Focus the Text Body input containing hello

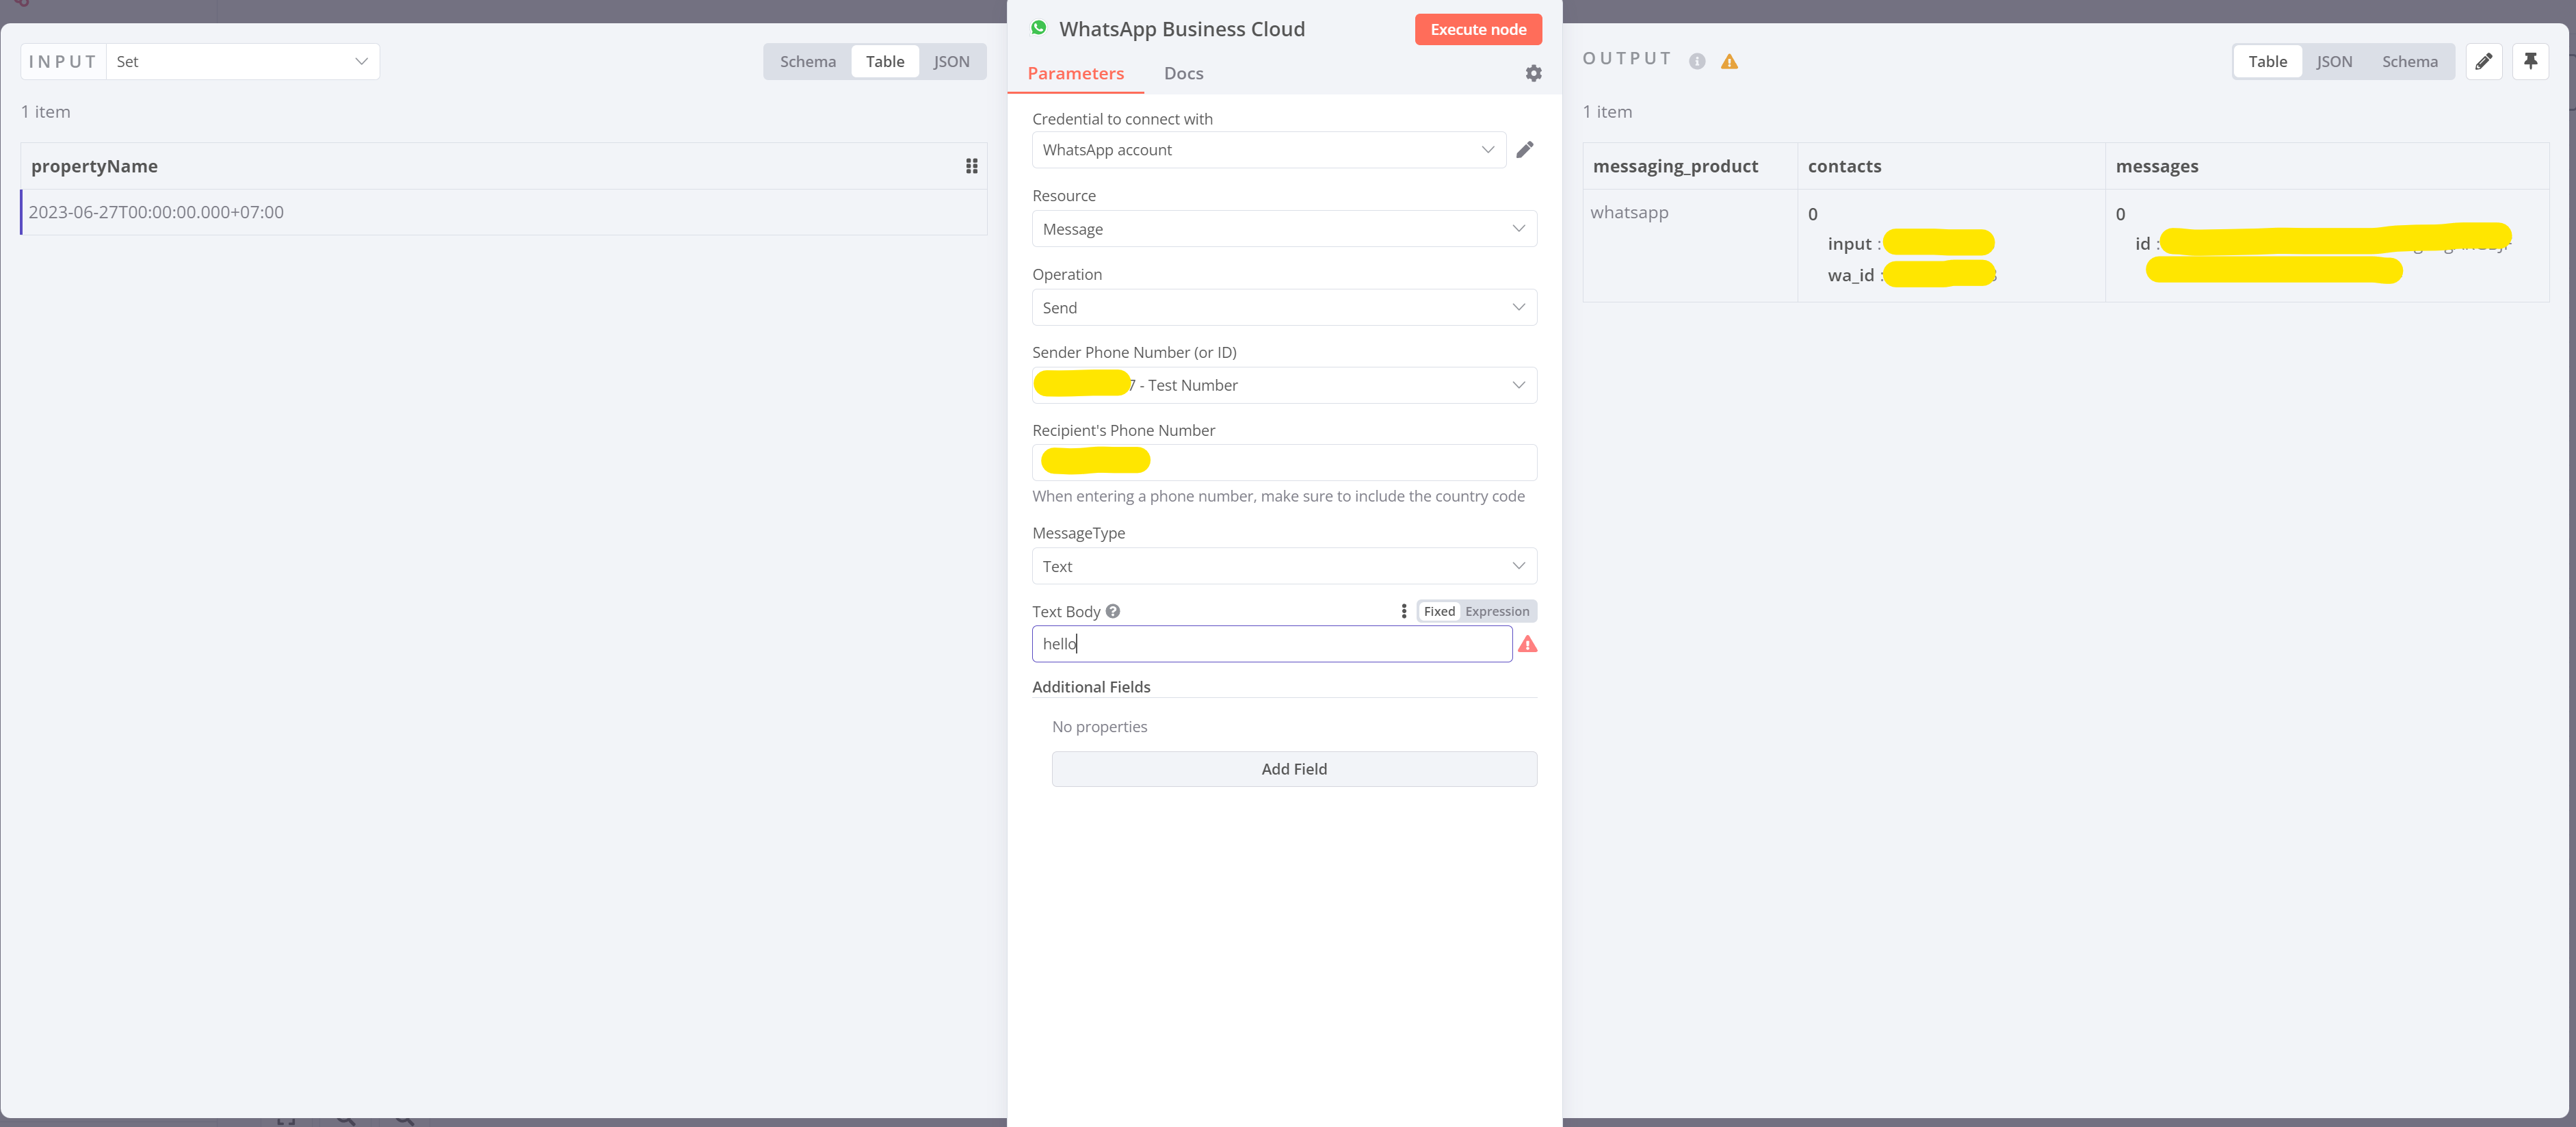[1271, 644]
